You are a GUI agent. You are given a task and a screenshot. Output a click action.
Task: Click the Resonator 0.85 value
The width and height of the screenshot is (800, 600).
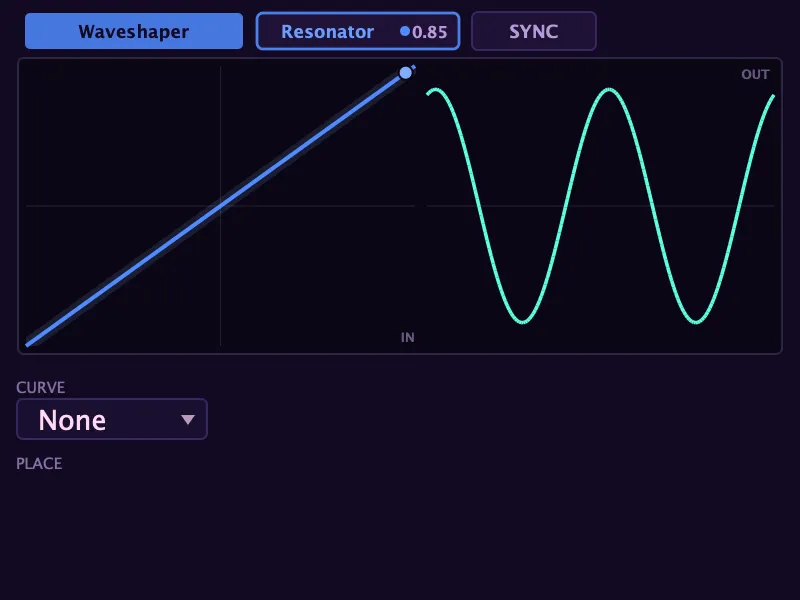430,32
